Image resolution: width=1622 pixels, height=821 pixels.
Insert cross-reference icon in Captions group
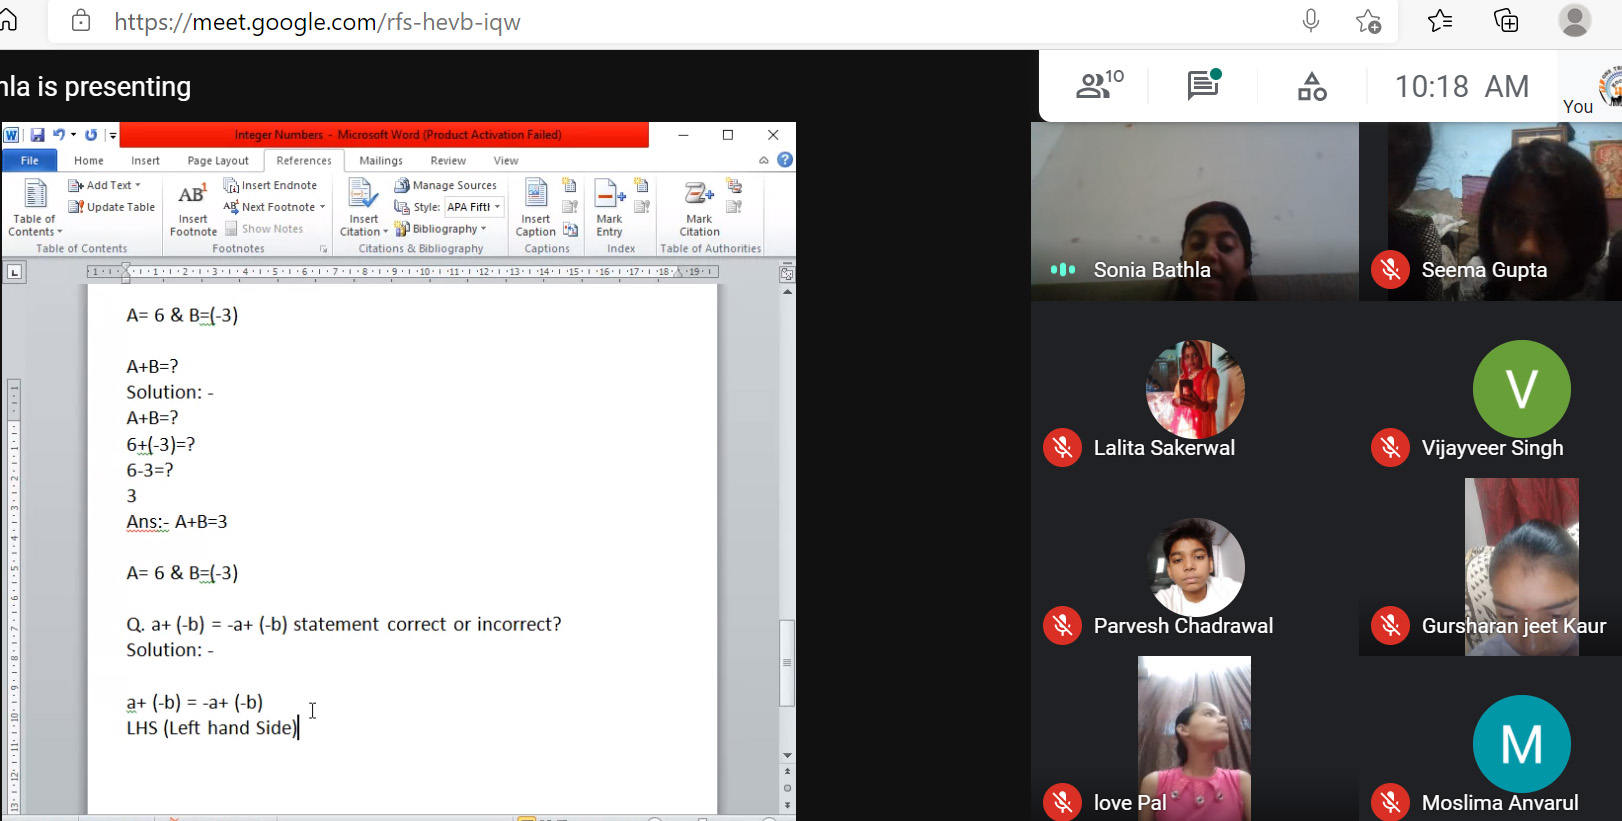click(570, 229)
